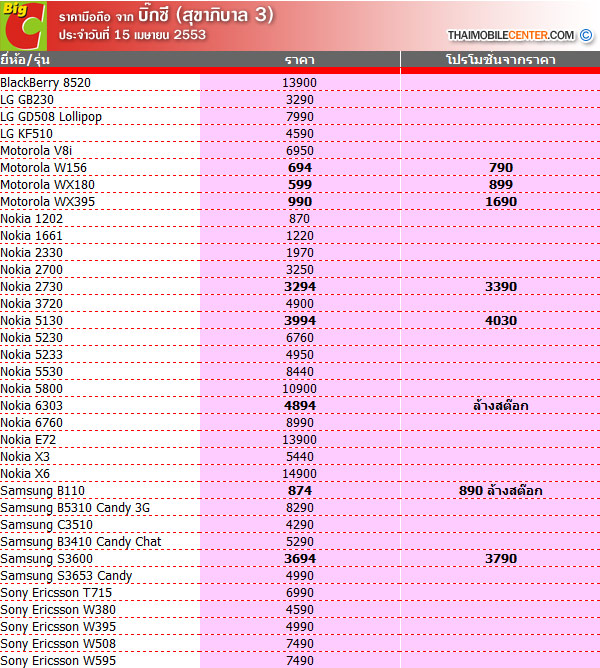Select the Samsung C3510 model name
600x668 pixels.
(46, 526)
